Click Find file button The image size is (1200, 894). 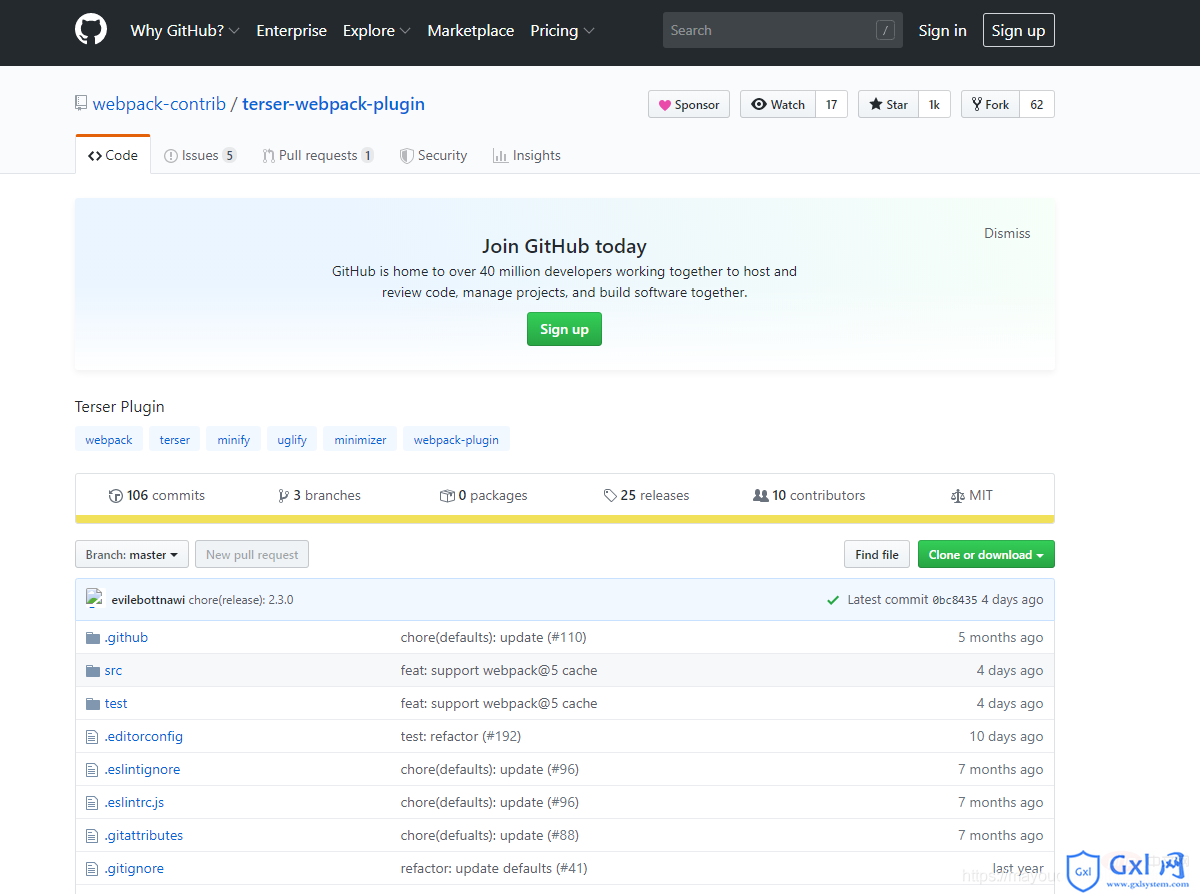tap(877, 554)
